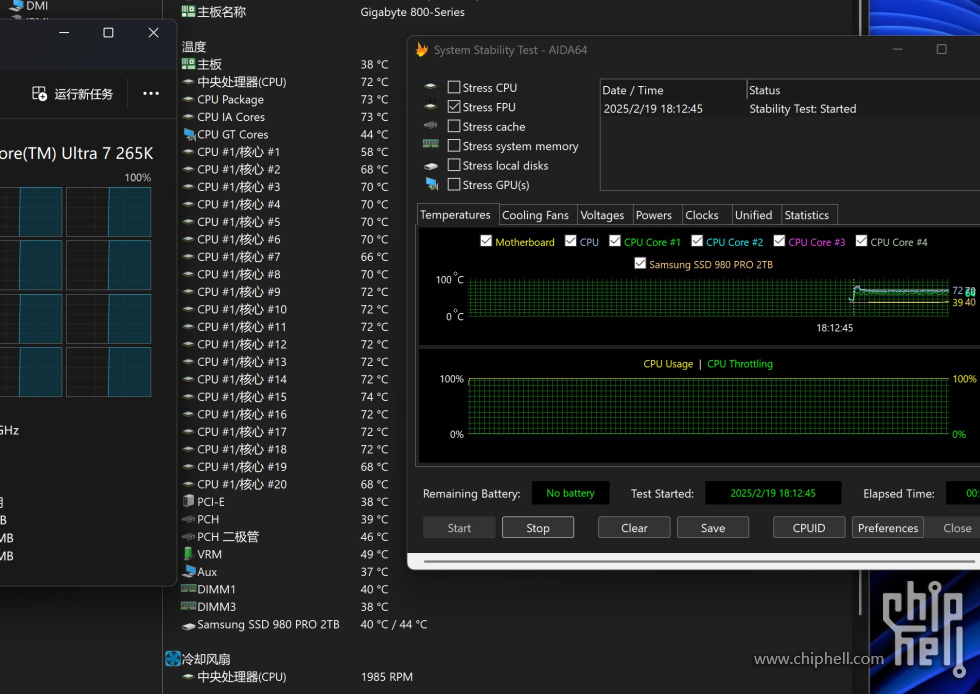Screen dimensions: 980x694
Task: Click the Status column header
Action: (864, 90)
